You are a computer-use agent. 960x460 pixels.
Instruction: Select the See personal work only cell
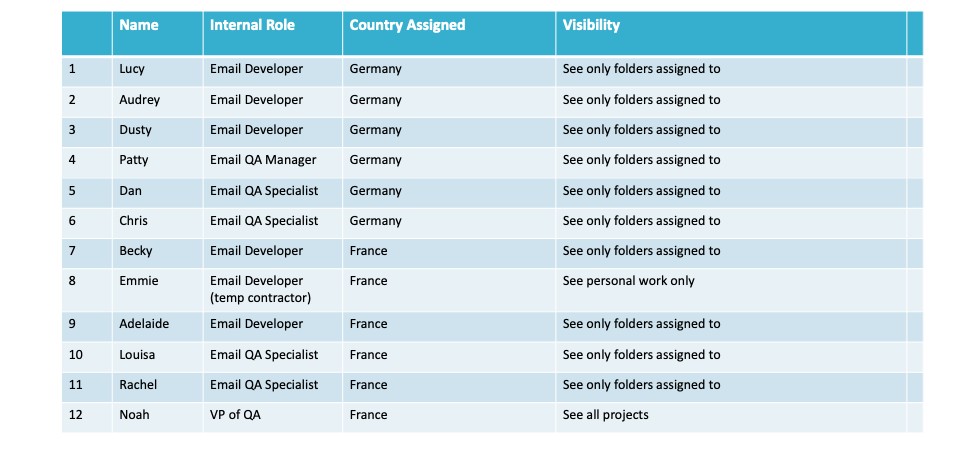pos(628,281)
